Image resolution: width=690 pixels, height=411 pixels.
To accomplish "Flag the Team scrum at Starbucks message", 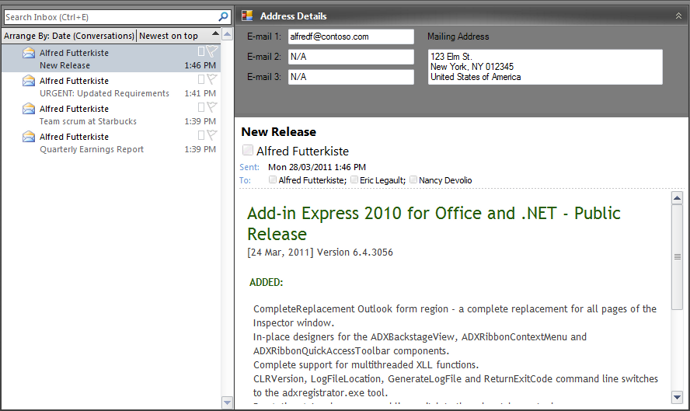I will pyautogui.click(x=212, y=107).
